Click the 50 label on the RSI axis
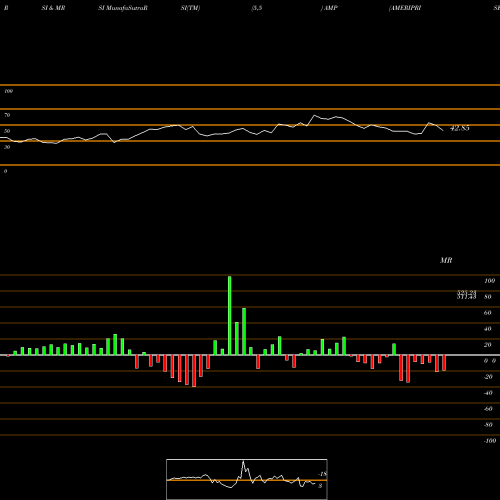 tap(7, 131)
